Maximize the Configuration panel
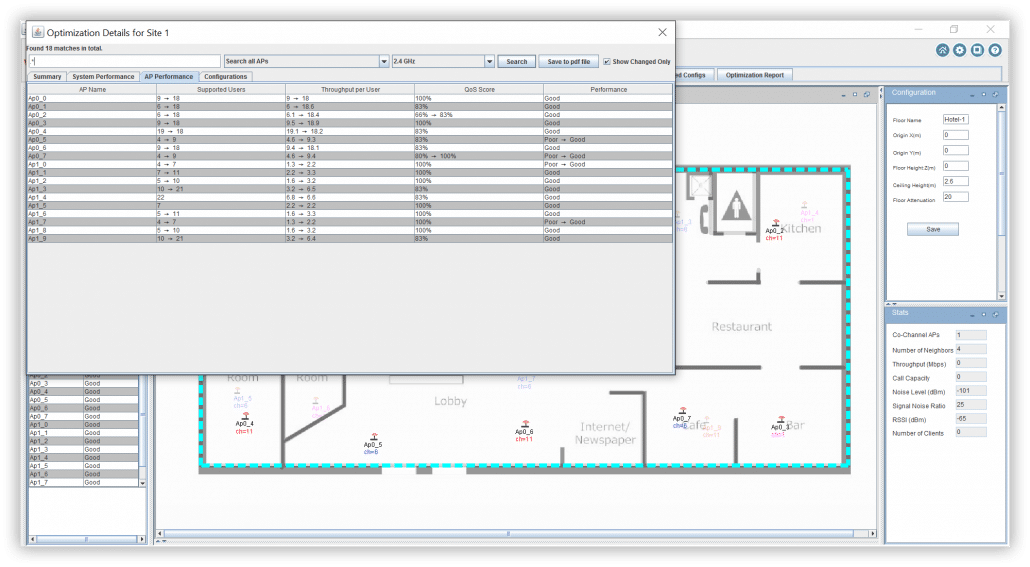The height and width of the screenshot is (567, 1030). 984,94
